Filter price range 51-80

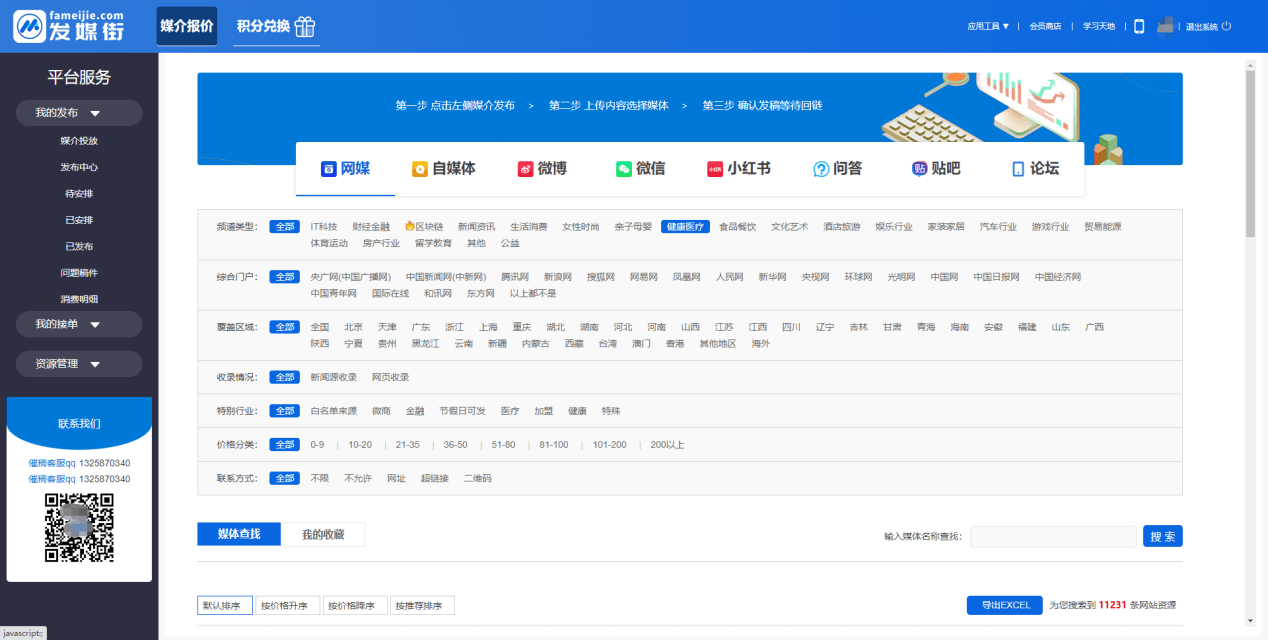click(504, 444)
